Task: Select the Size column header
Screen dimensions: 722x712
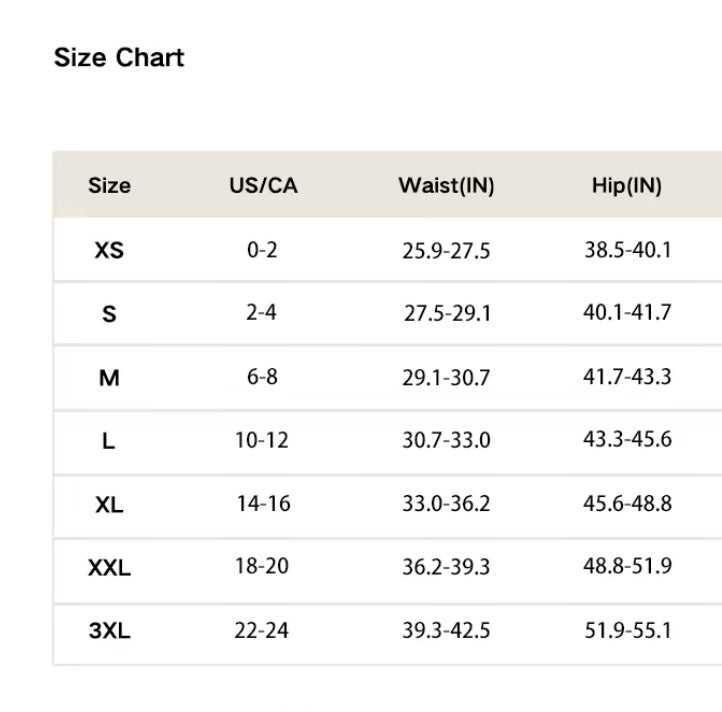Action: pos(109,185)
